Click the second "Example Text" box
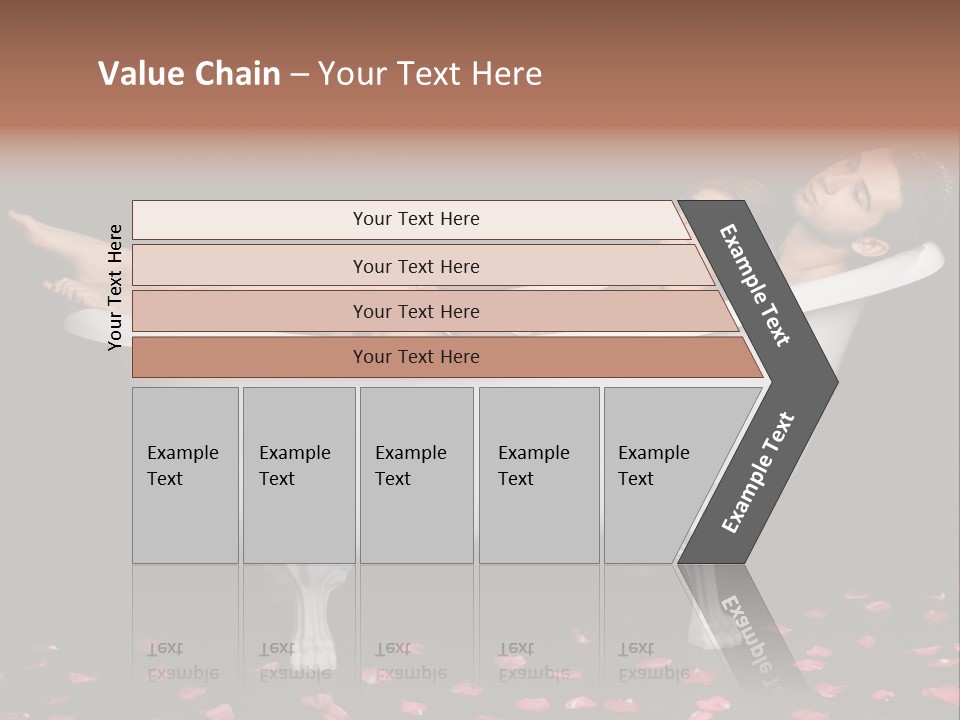This screenshot has width=960, height=720. tap(298, 475)
